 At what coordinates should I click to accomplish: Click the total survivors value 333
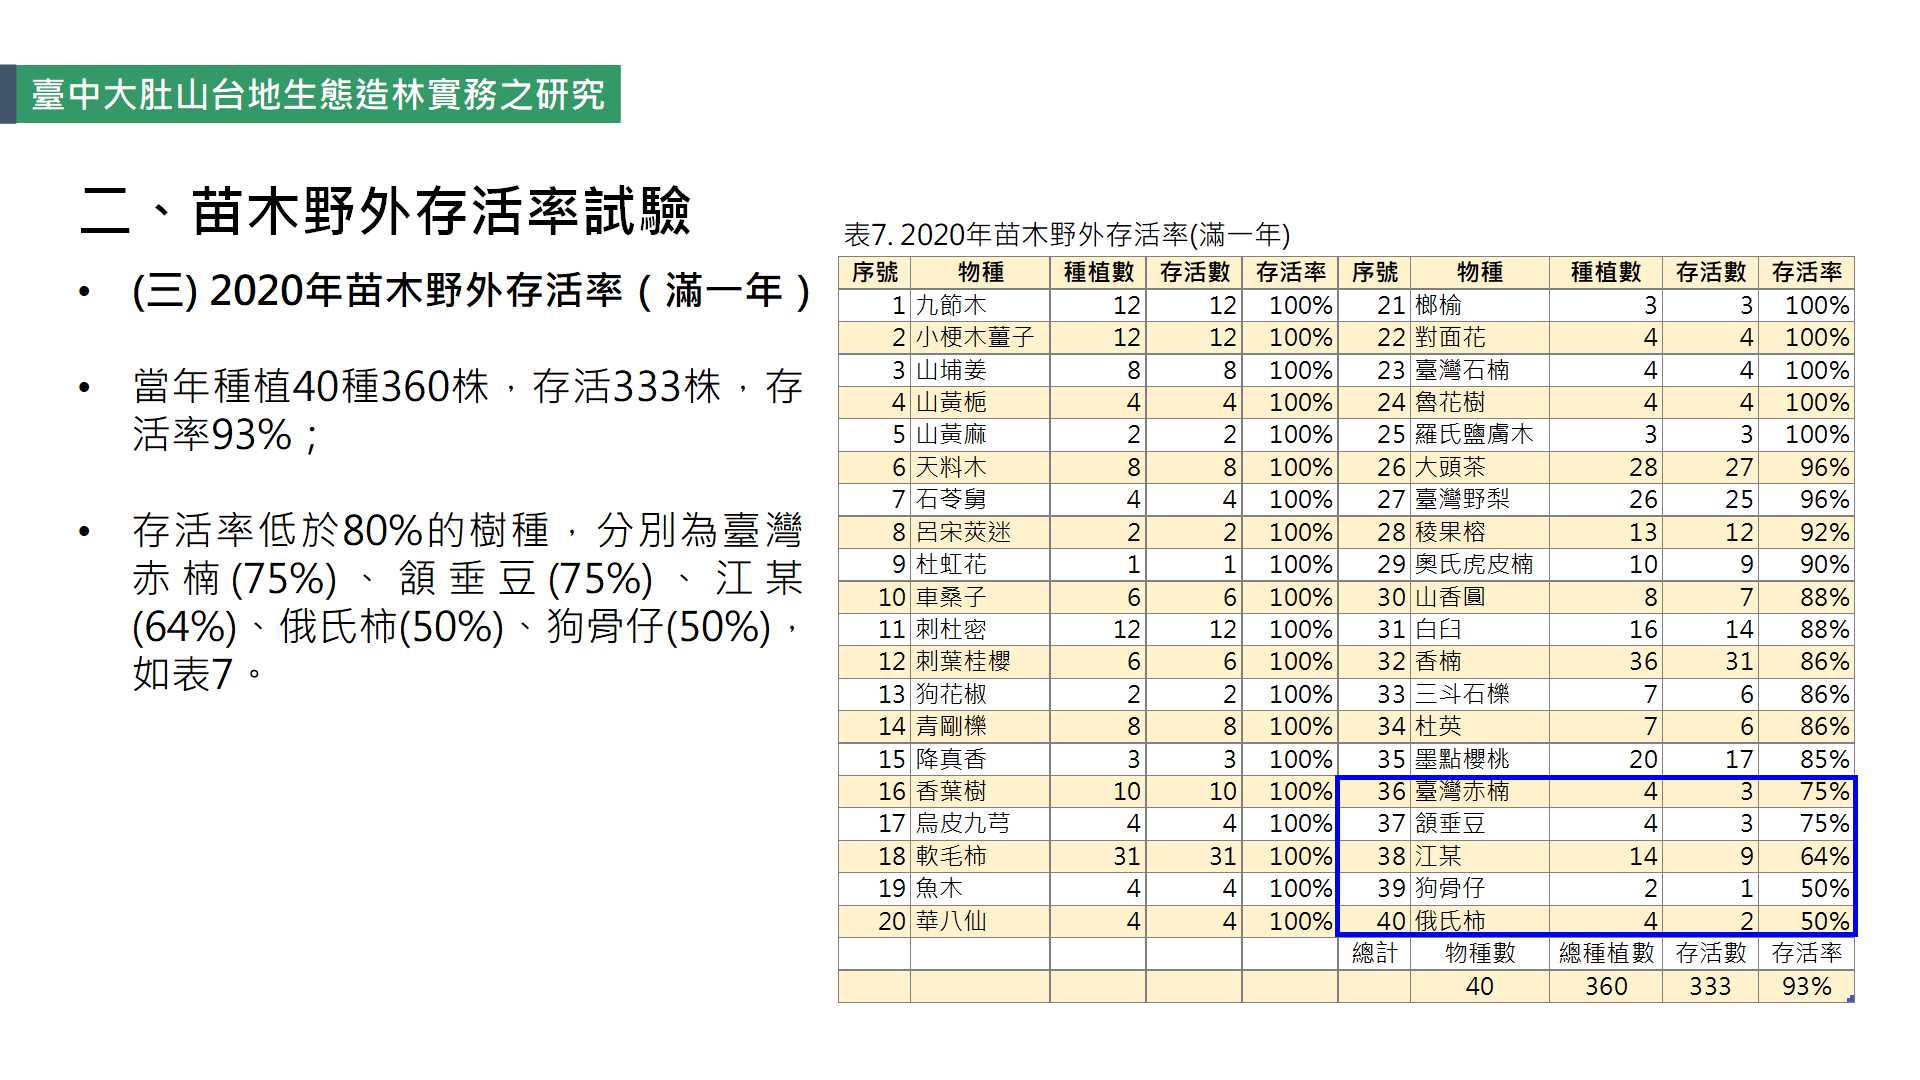(1710, 986)
